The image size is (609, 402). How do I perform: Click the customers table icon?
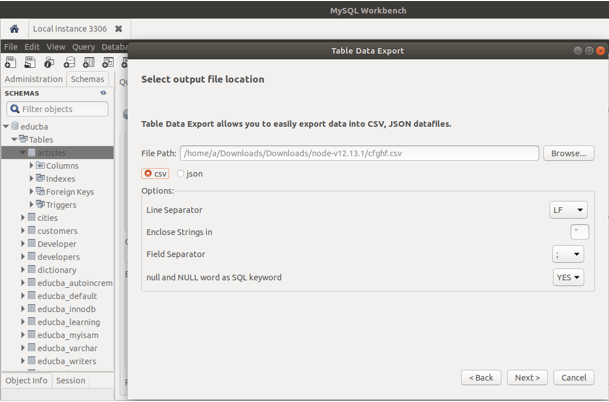[x=32, y=230]
